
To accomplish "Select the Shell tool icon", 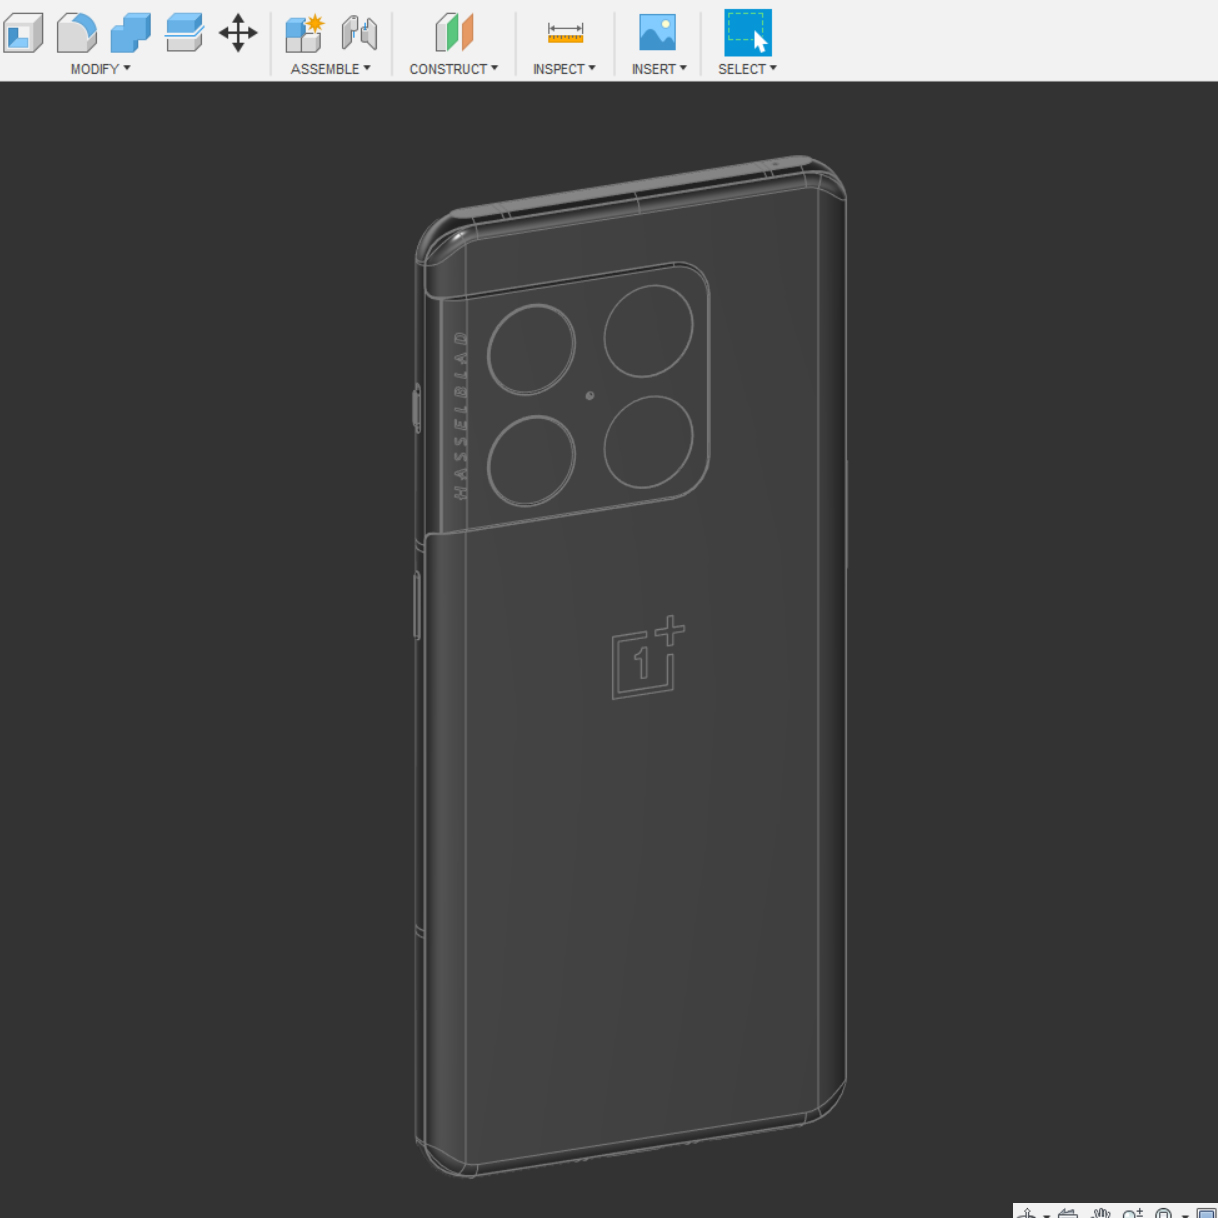I will pos(24,33).
